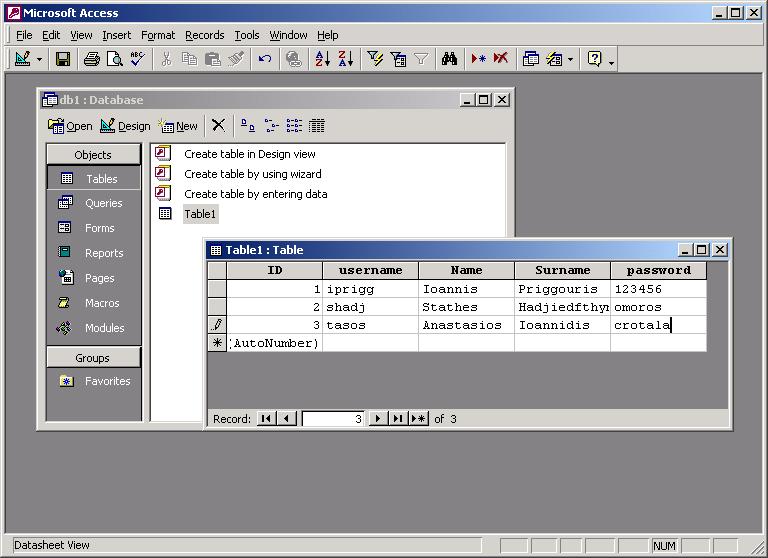Open the Records menu
Viewport: 768px width, 558px height.
click(x=204, y=35)
